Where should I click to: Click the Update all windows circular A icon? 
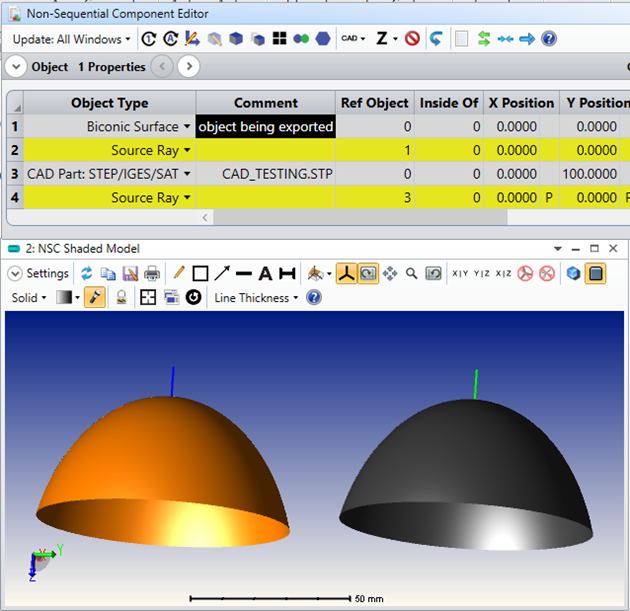(170, 39)
